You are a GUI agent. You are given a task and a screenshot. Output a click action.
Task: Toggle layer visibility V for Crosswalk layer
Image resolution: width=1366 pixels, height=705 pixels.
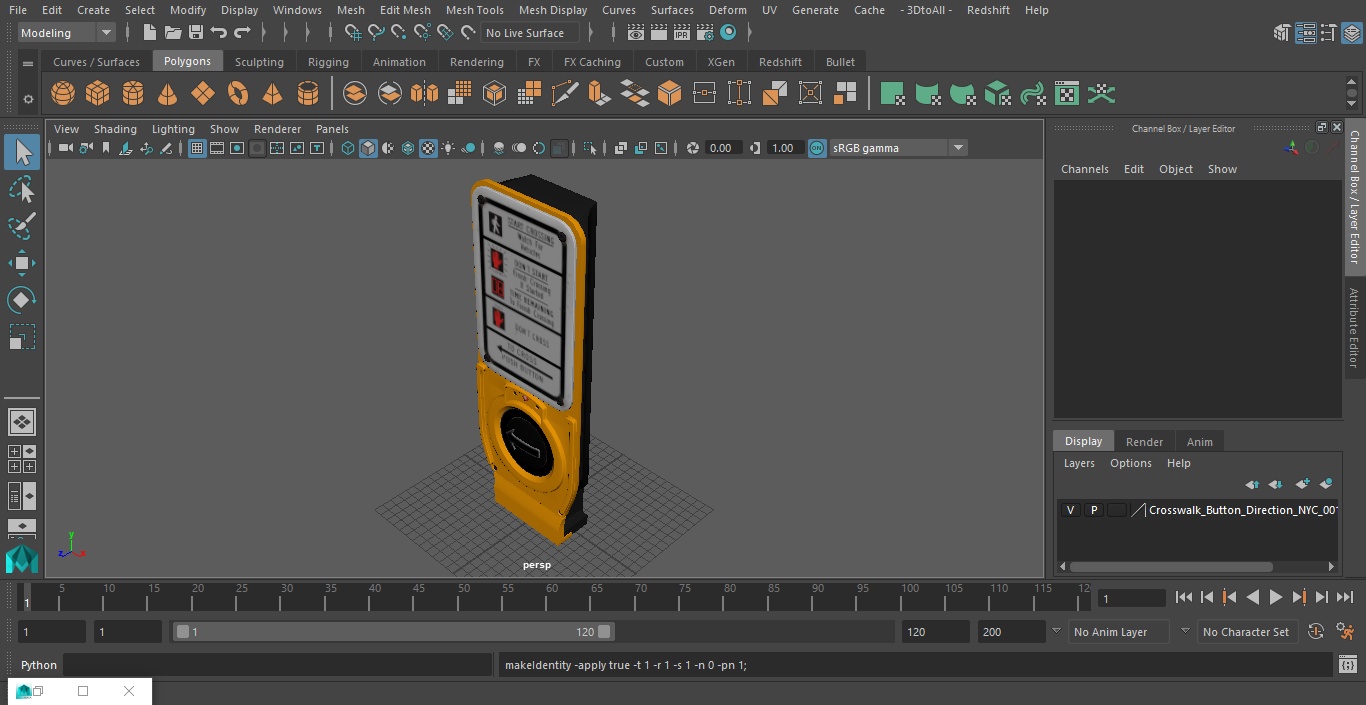(1070, 510)
